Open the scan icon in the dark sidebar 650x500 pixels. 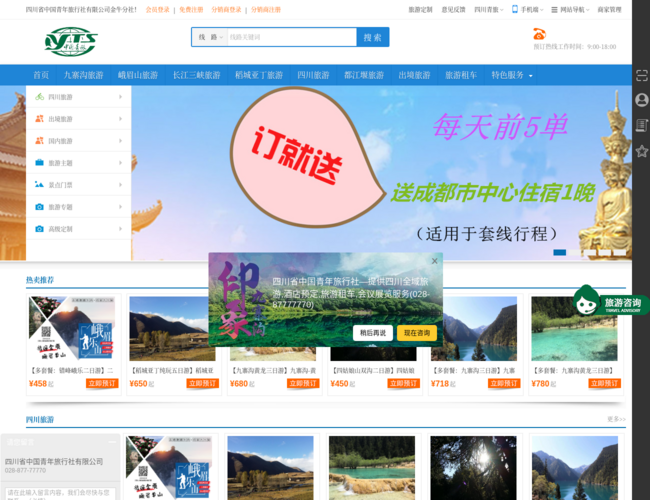coord(641,75)
